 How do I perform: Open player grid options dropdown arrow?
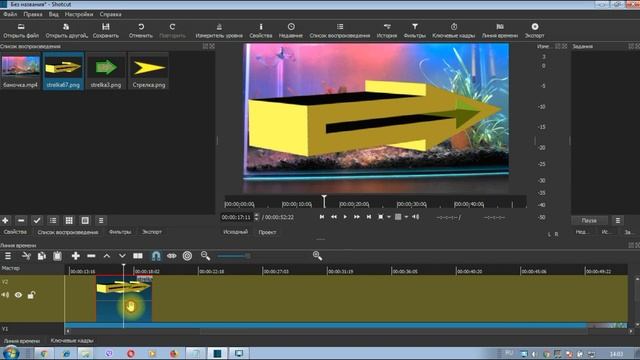407,217
